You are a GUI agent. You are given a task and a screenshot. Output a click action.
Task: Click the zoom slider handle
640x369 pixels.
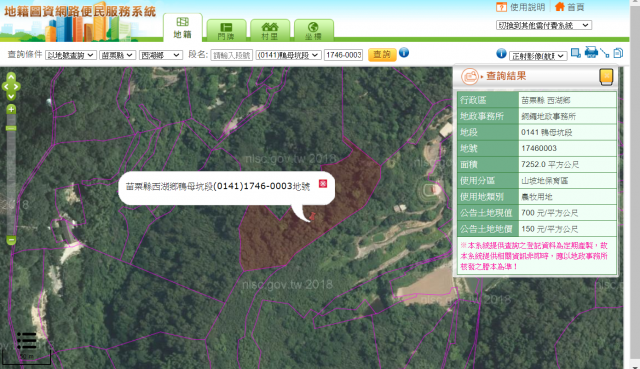(11, 128)
